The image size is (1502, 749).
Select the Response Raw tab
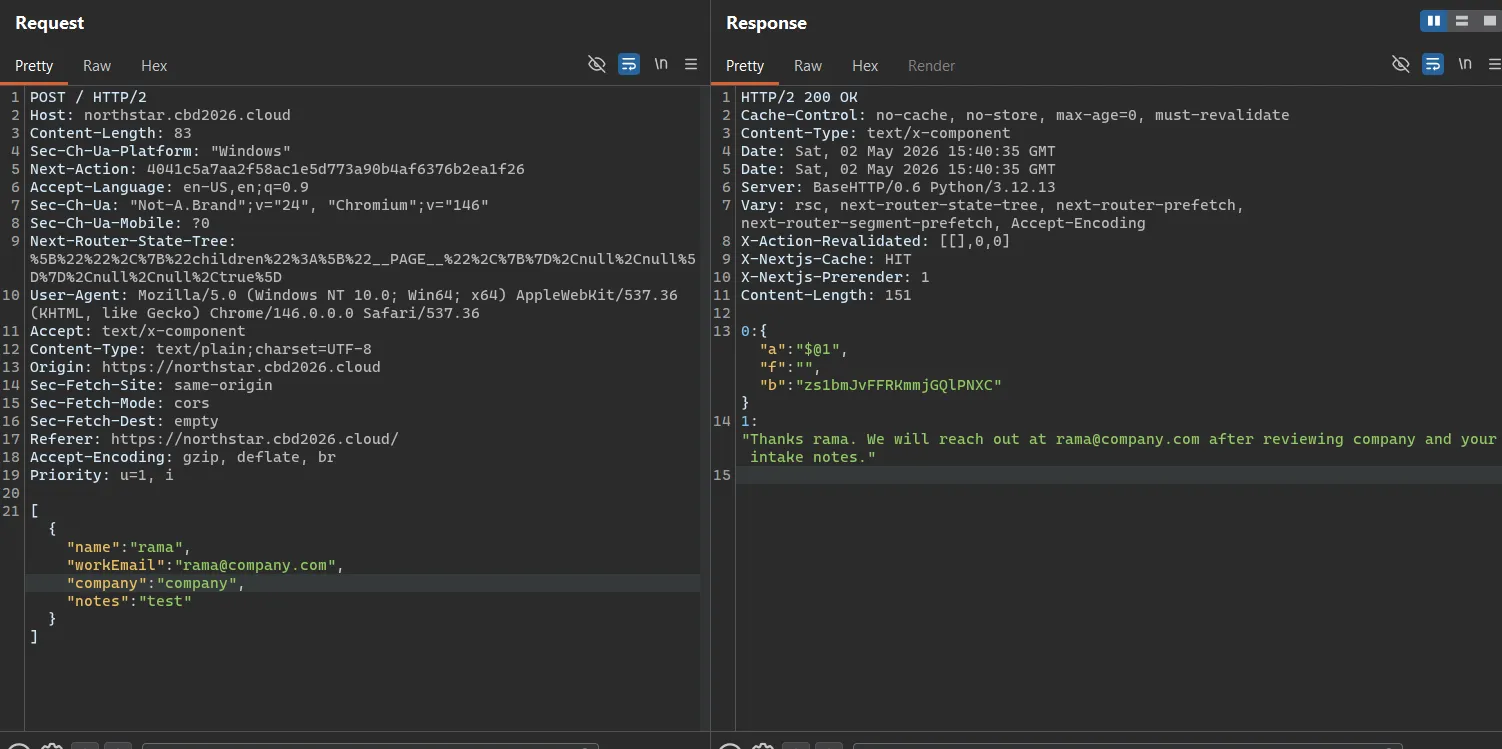808,65
